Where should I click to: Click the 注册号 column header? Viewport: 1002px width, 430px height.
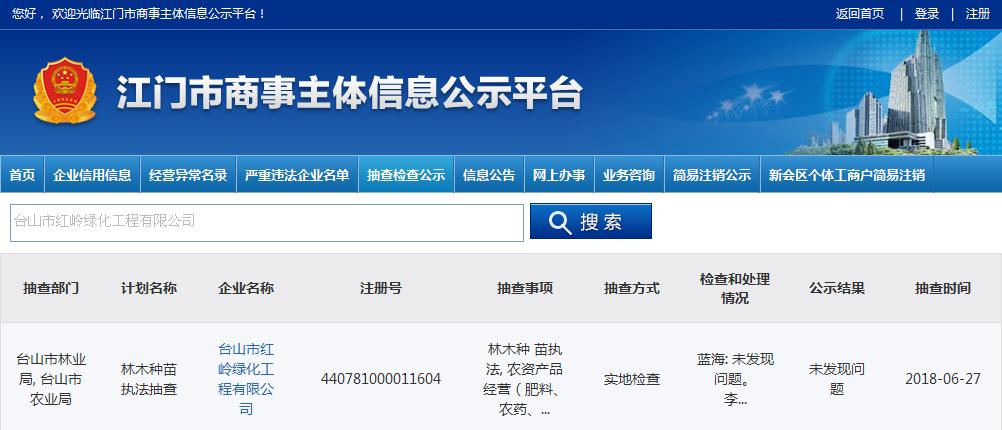pos(381,288)
